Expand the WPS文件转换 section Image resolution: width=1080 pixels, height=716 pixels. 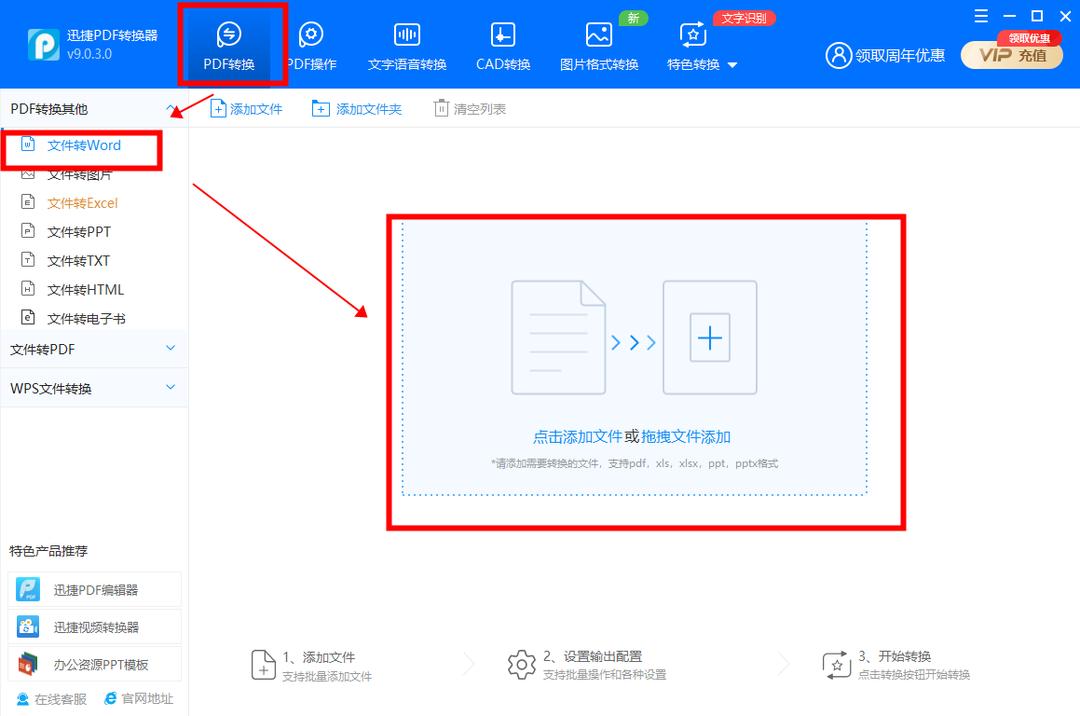pyautogui.click(x=95, y=387)
